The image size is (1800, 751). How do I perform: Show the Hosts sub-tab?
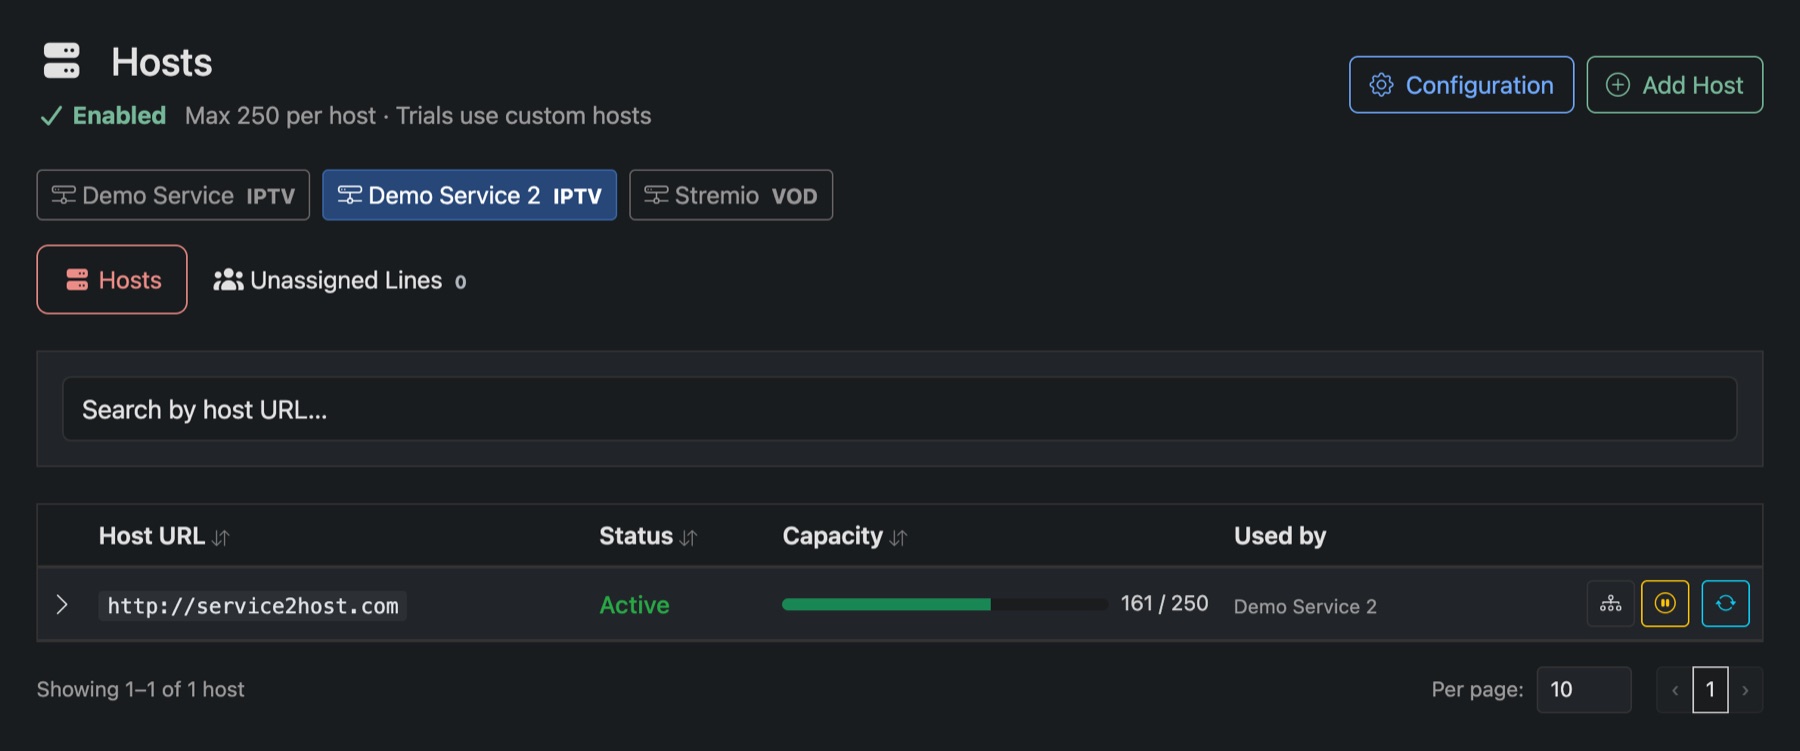pyautogui.click(x=112, y=280)
